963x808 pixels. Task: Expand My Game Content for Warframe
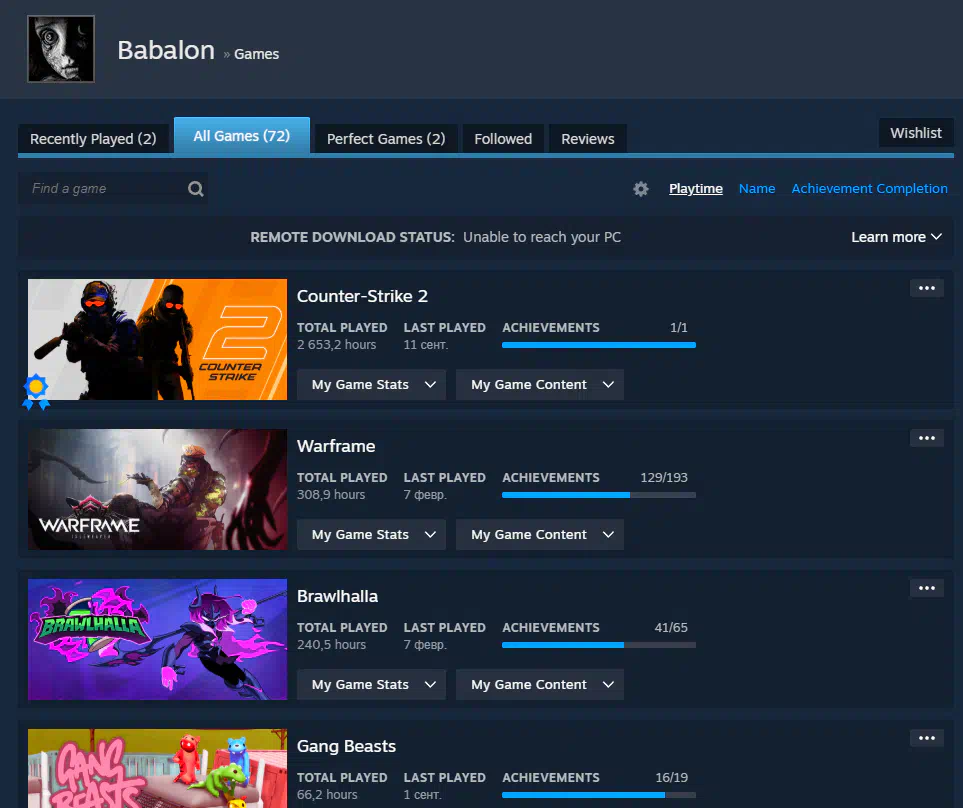click(x=540, y=535)
